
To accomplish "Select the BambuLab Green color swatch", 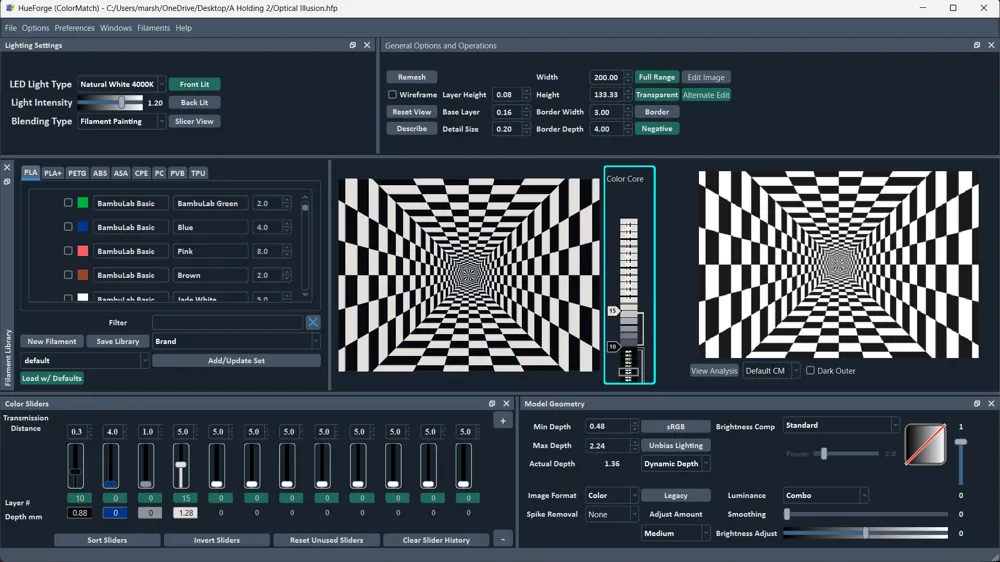I will click(83, 203).
